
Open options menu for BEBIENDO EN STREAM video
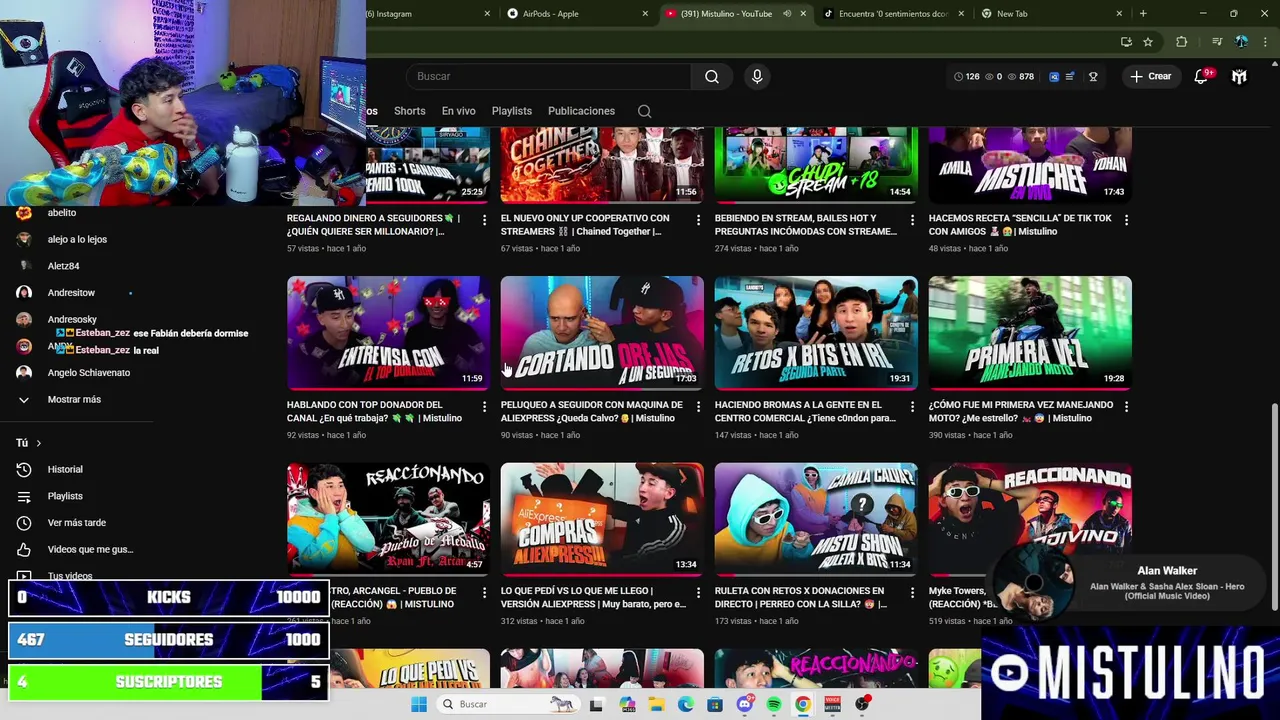coord(912,219)
